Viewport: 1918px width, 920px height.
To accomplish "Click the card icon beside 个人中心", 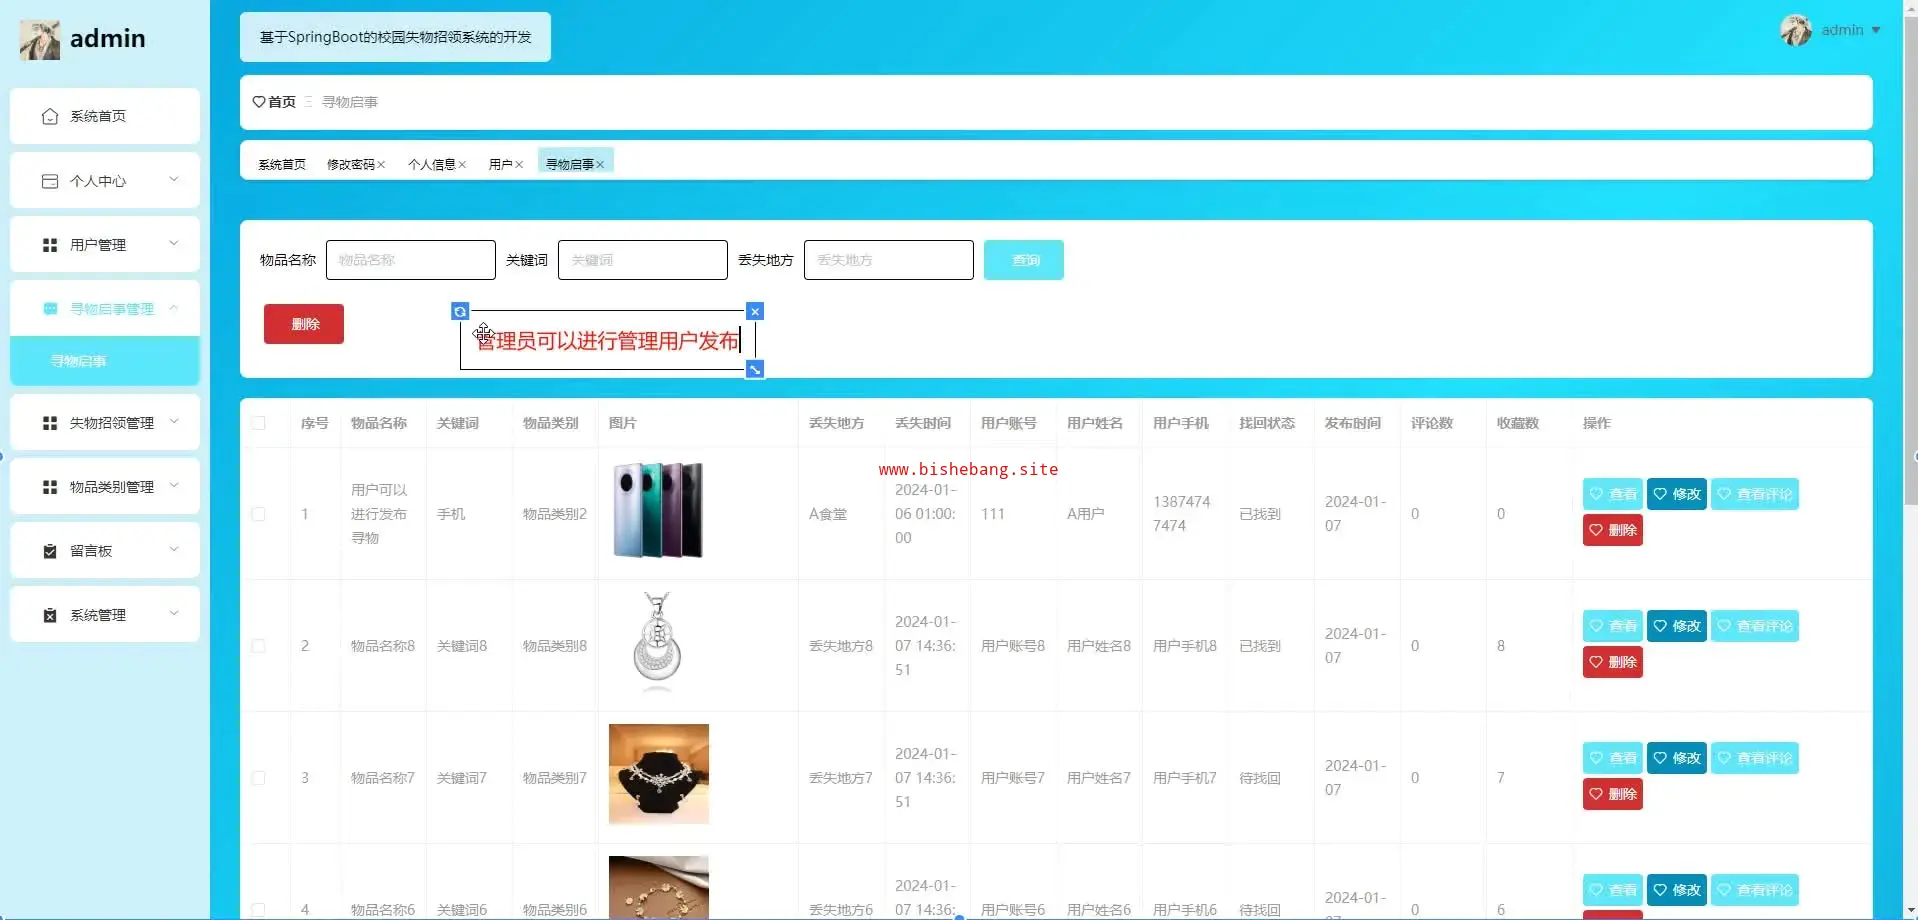I will pos(50,181).
